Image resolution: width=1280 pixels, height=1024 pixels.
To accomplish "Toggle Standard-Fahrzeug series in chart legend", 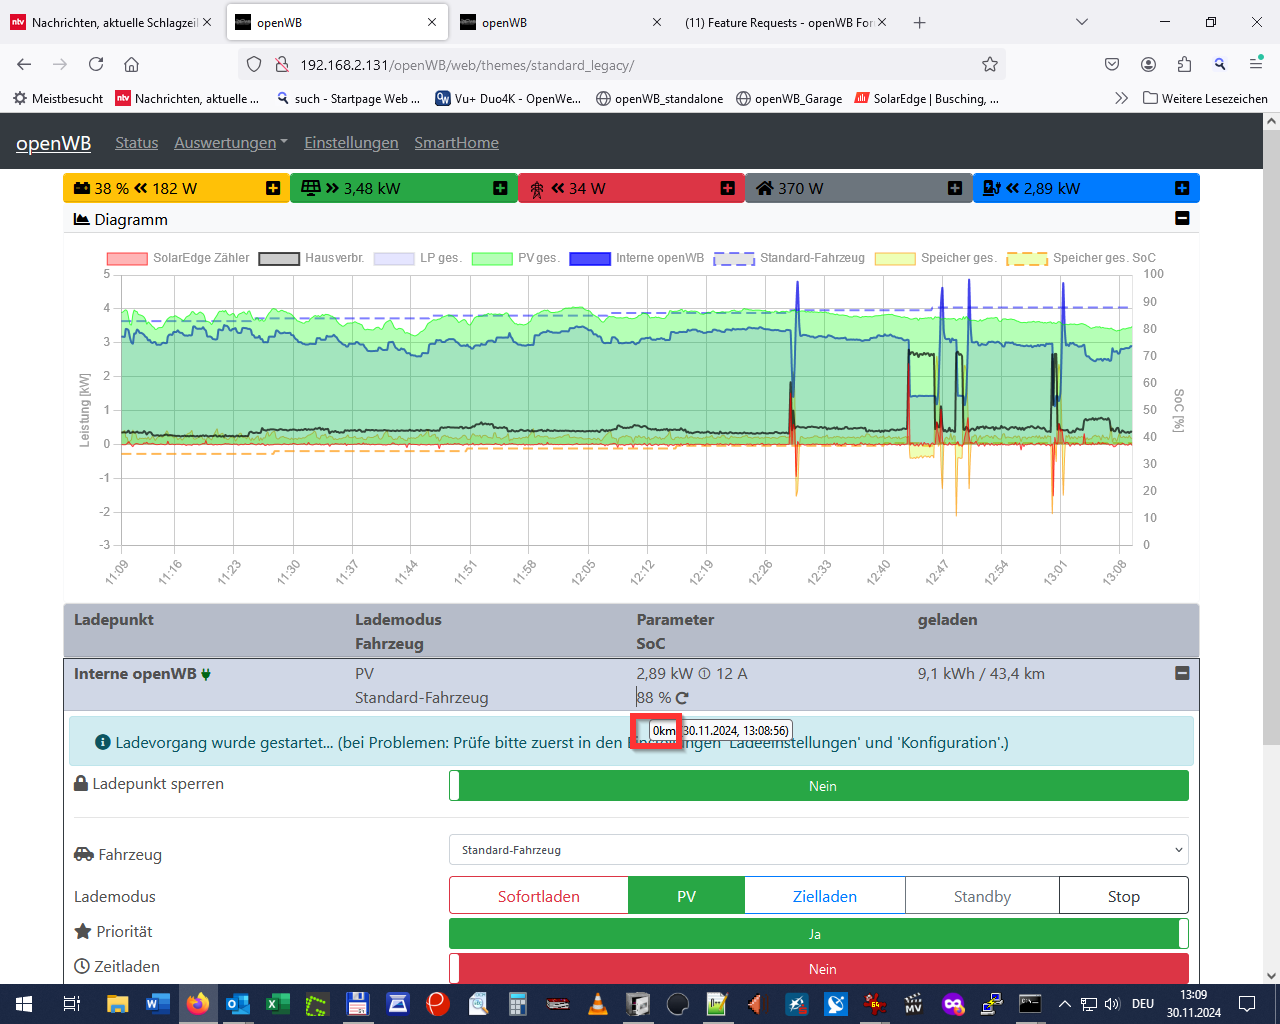I will [x=789, y=258].
